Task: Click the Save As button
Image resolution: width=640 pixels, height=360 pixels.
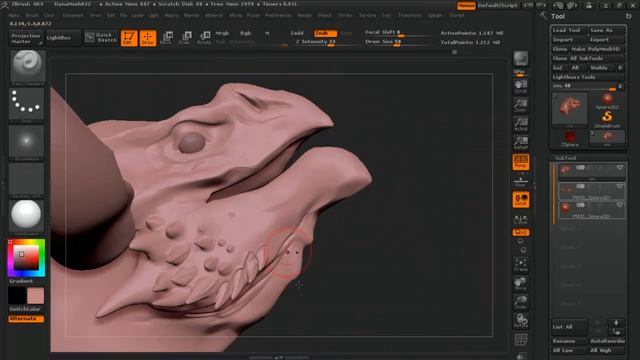Action: tap(607, 30)
